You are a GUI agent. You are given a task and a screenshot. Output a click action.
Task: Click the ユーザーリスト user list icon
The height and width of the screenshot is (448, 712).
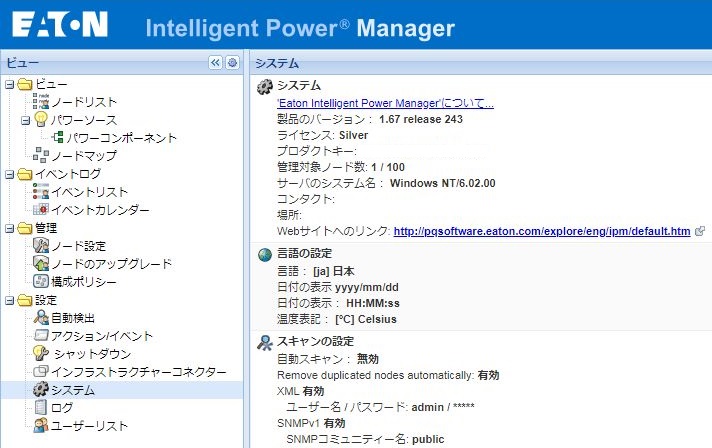click(x=41, y=426)
